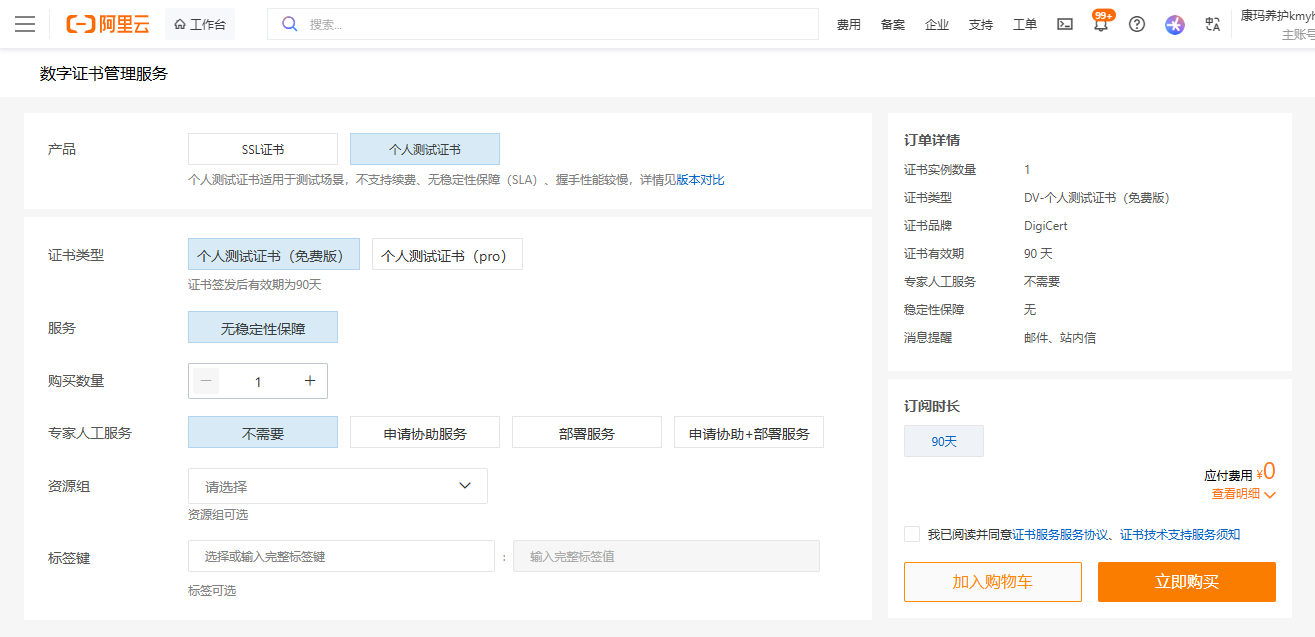The width and height of the screenshot is (1315, 637).
Task: Decrease purchase quantity with minus button
Action: point(206,381)
